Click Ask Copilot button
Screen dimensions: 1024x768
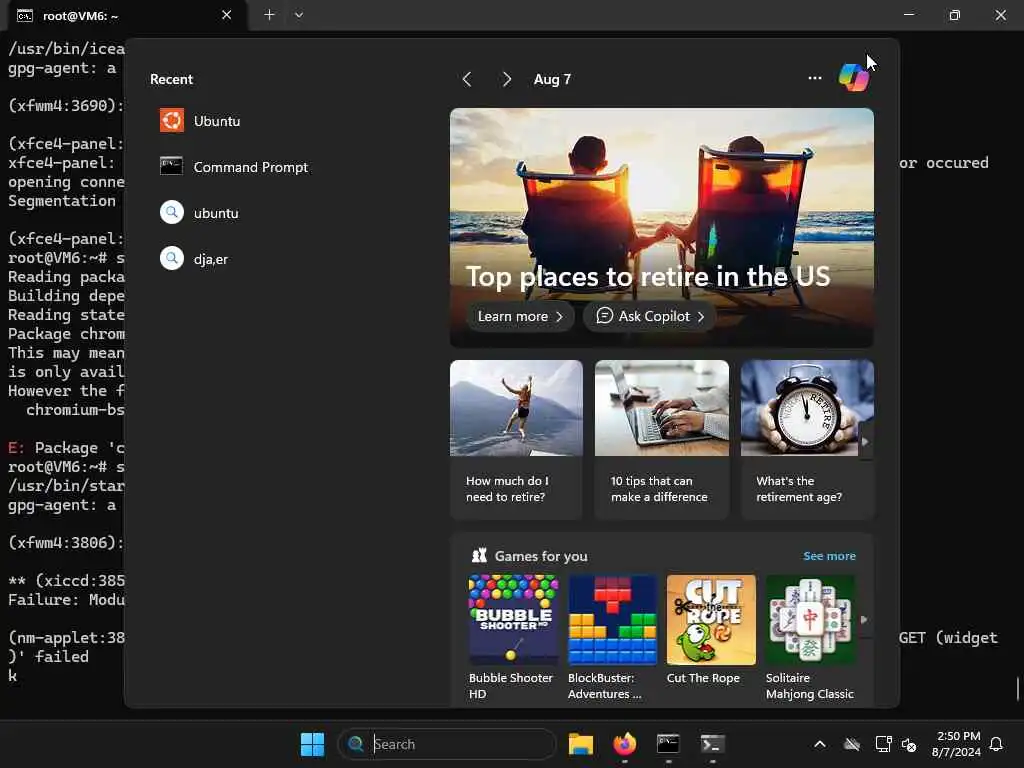[x=649, y=316]
